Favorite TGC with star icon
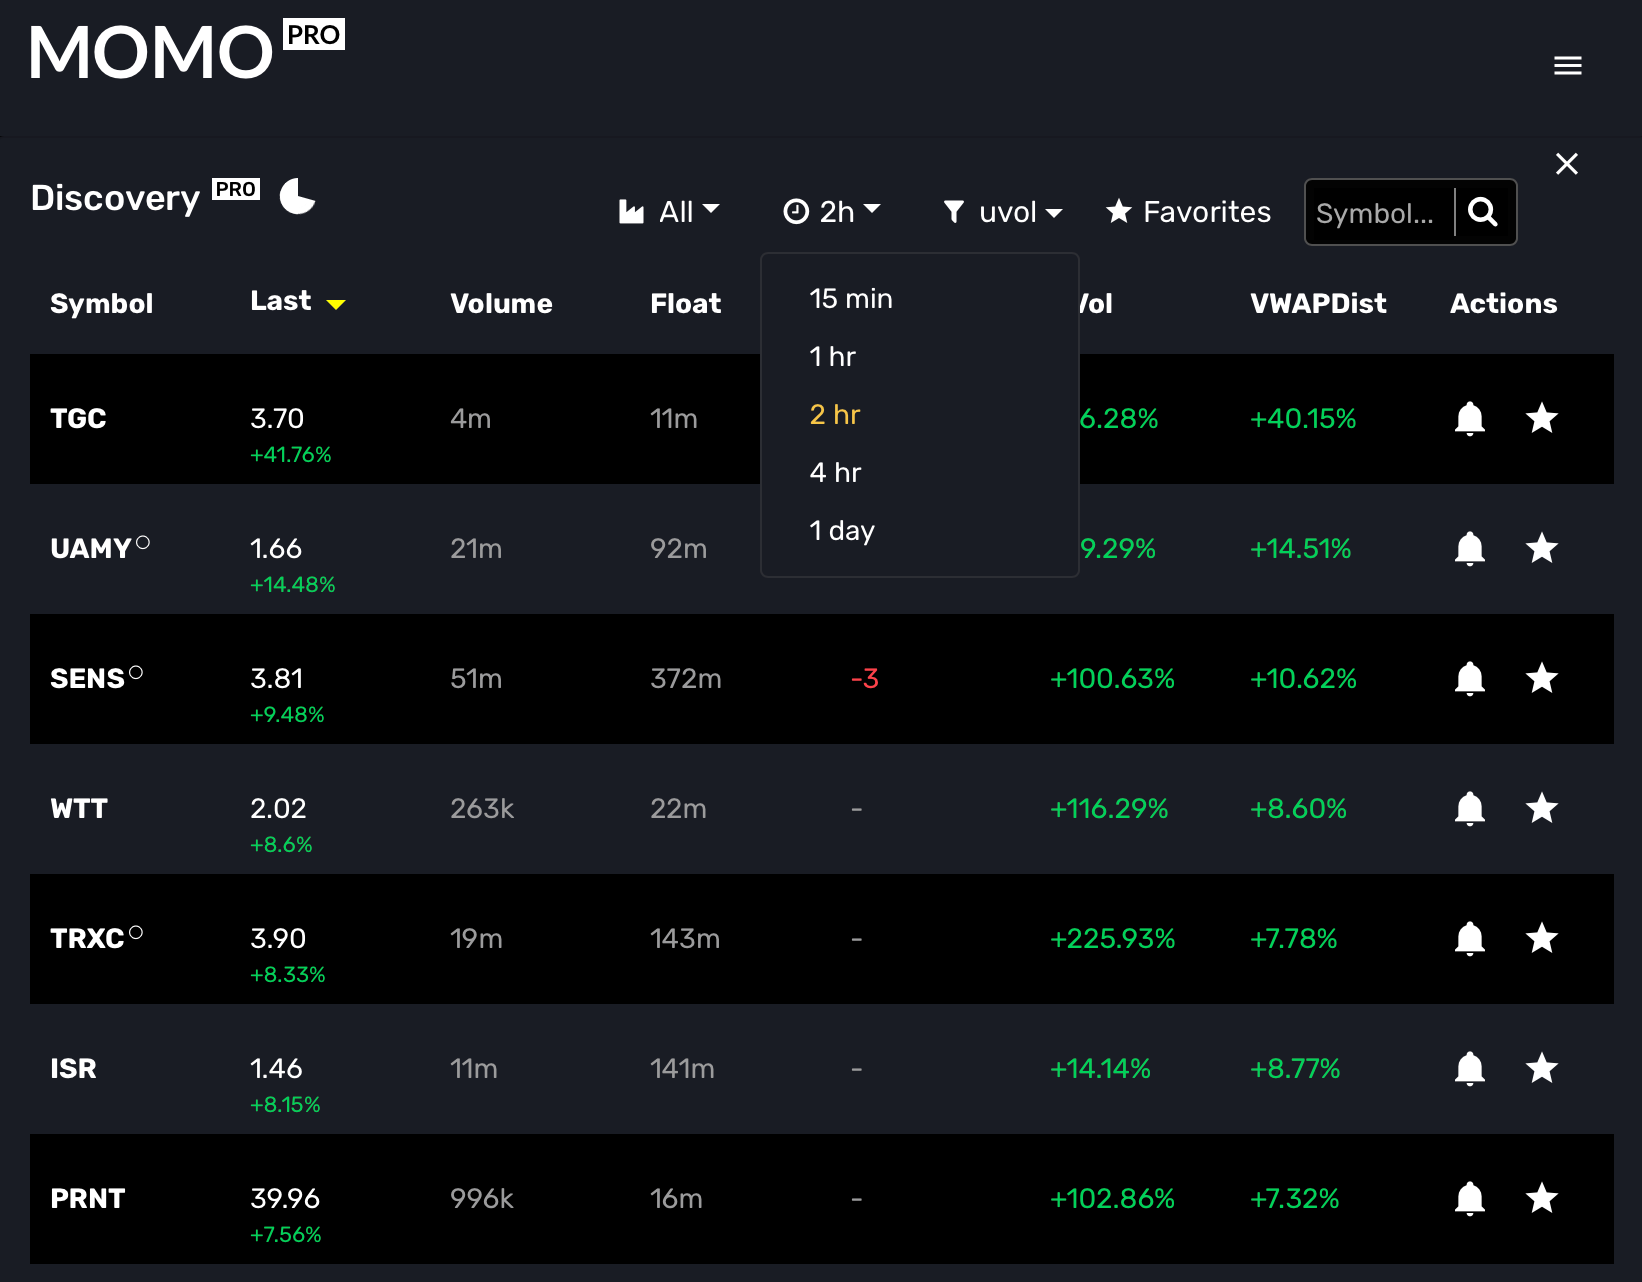The height and width of the screenshot is (1282, 1642). tap(1542, 418)
